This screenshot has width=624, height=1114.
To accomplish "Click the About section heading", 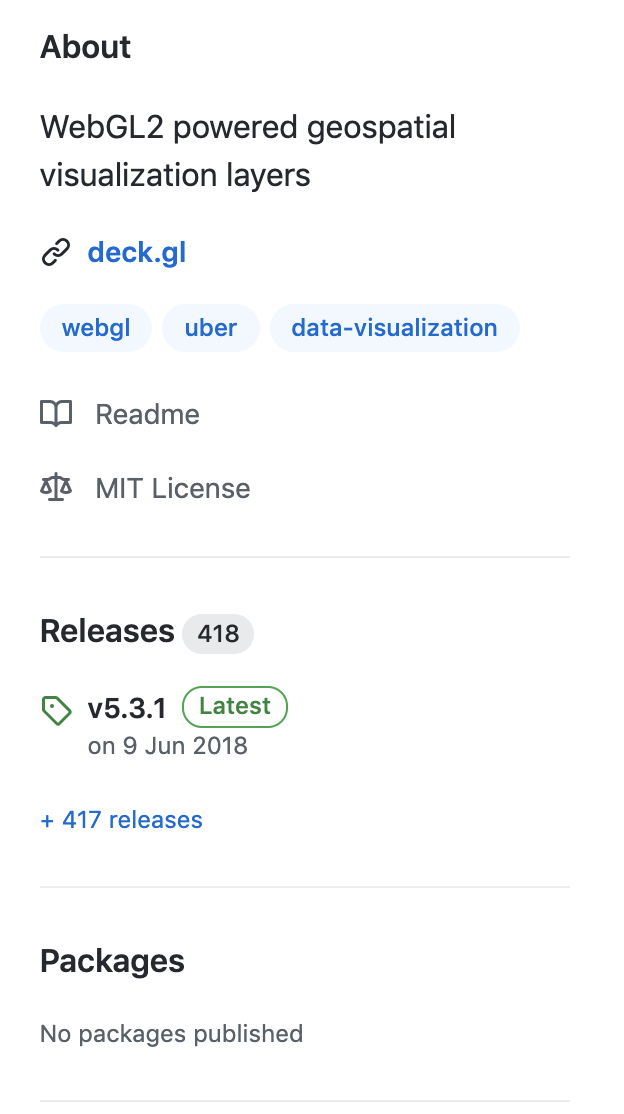I will point(85,47).
